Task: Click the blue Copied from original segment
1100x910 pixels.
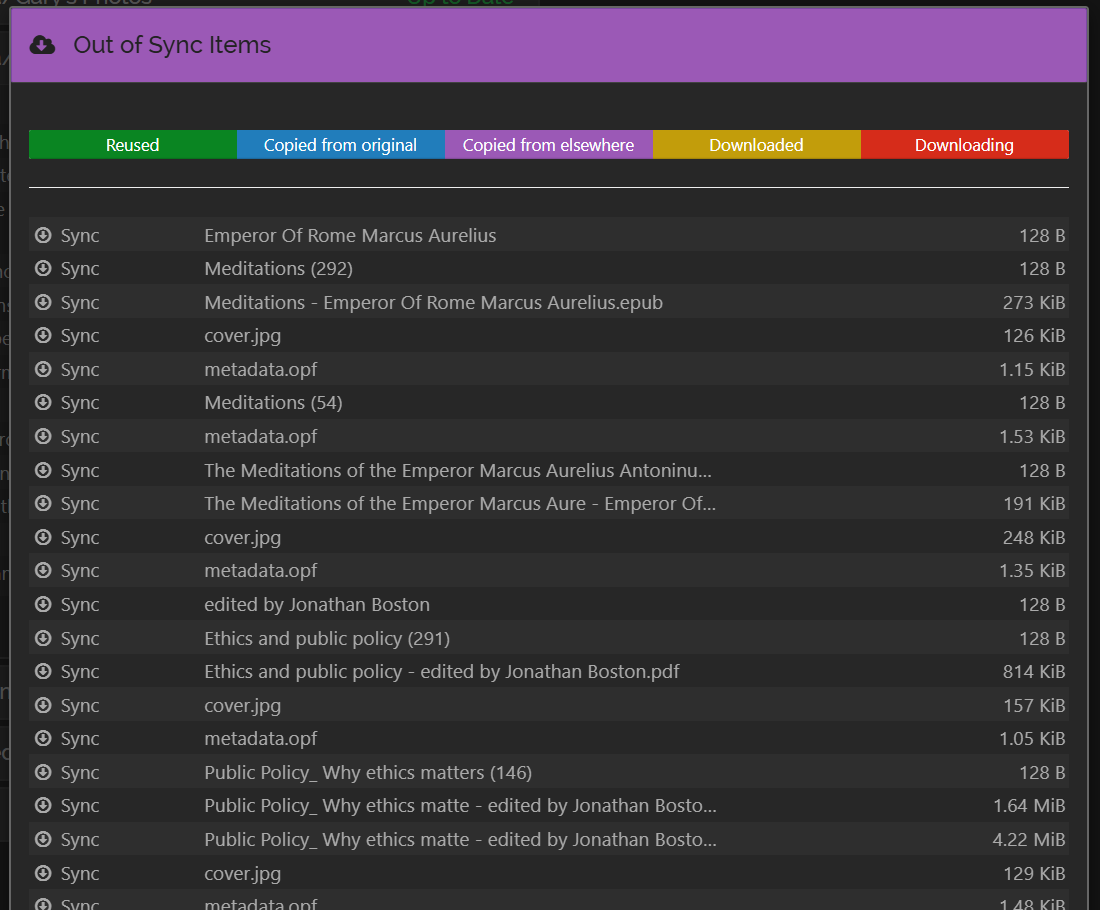Action: click(340, 145)
